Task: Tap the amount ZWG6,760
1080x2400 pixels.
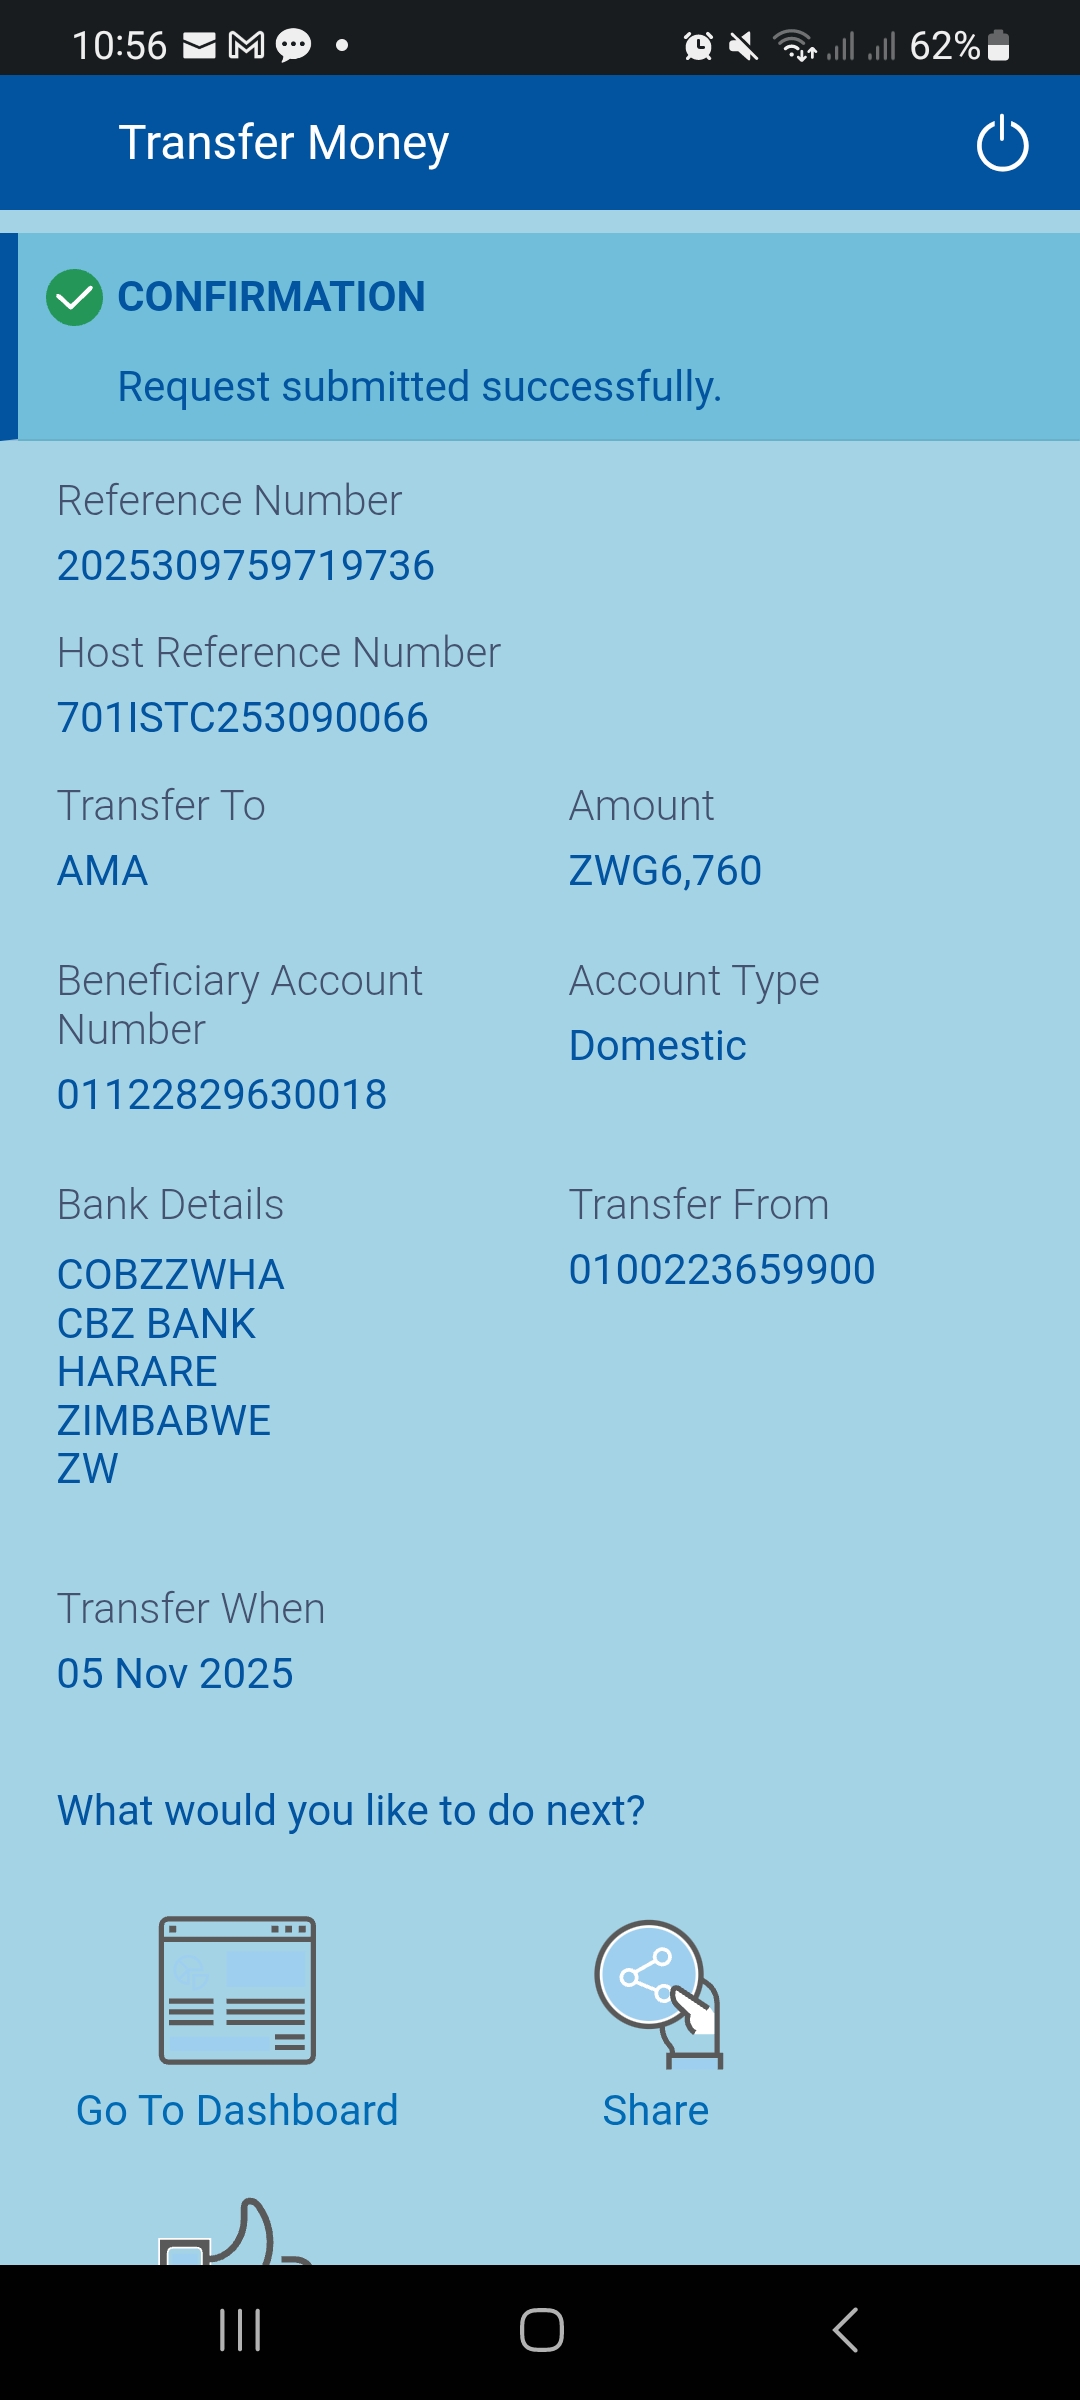Action: click(665, 871)
